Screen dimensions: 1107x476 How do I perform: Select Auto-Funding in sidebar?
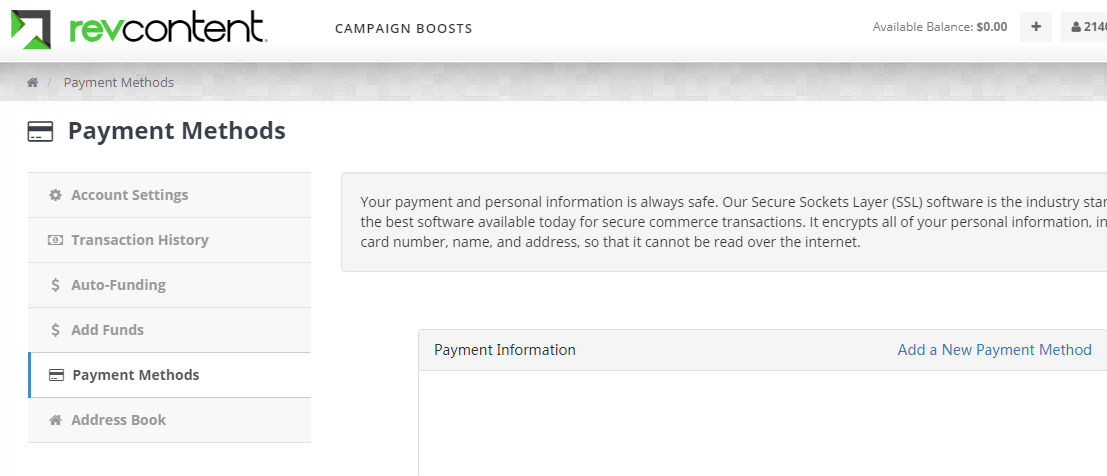point(118,285)
